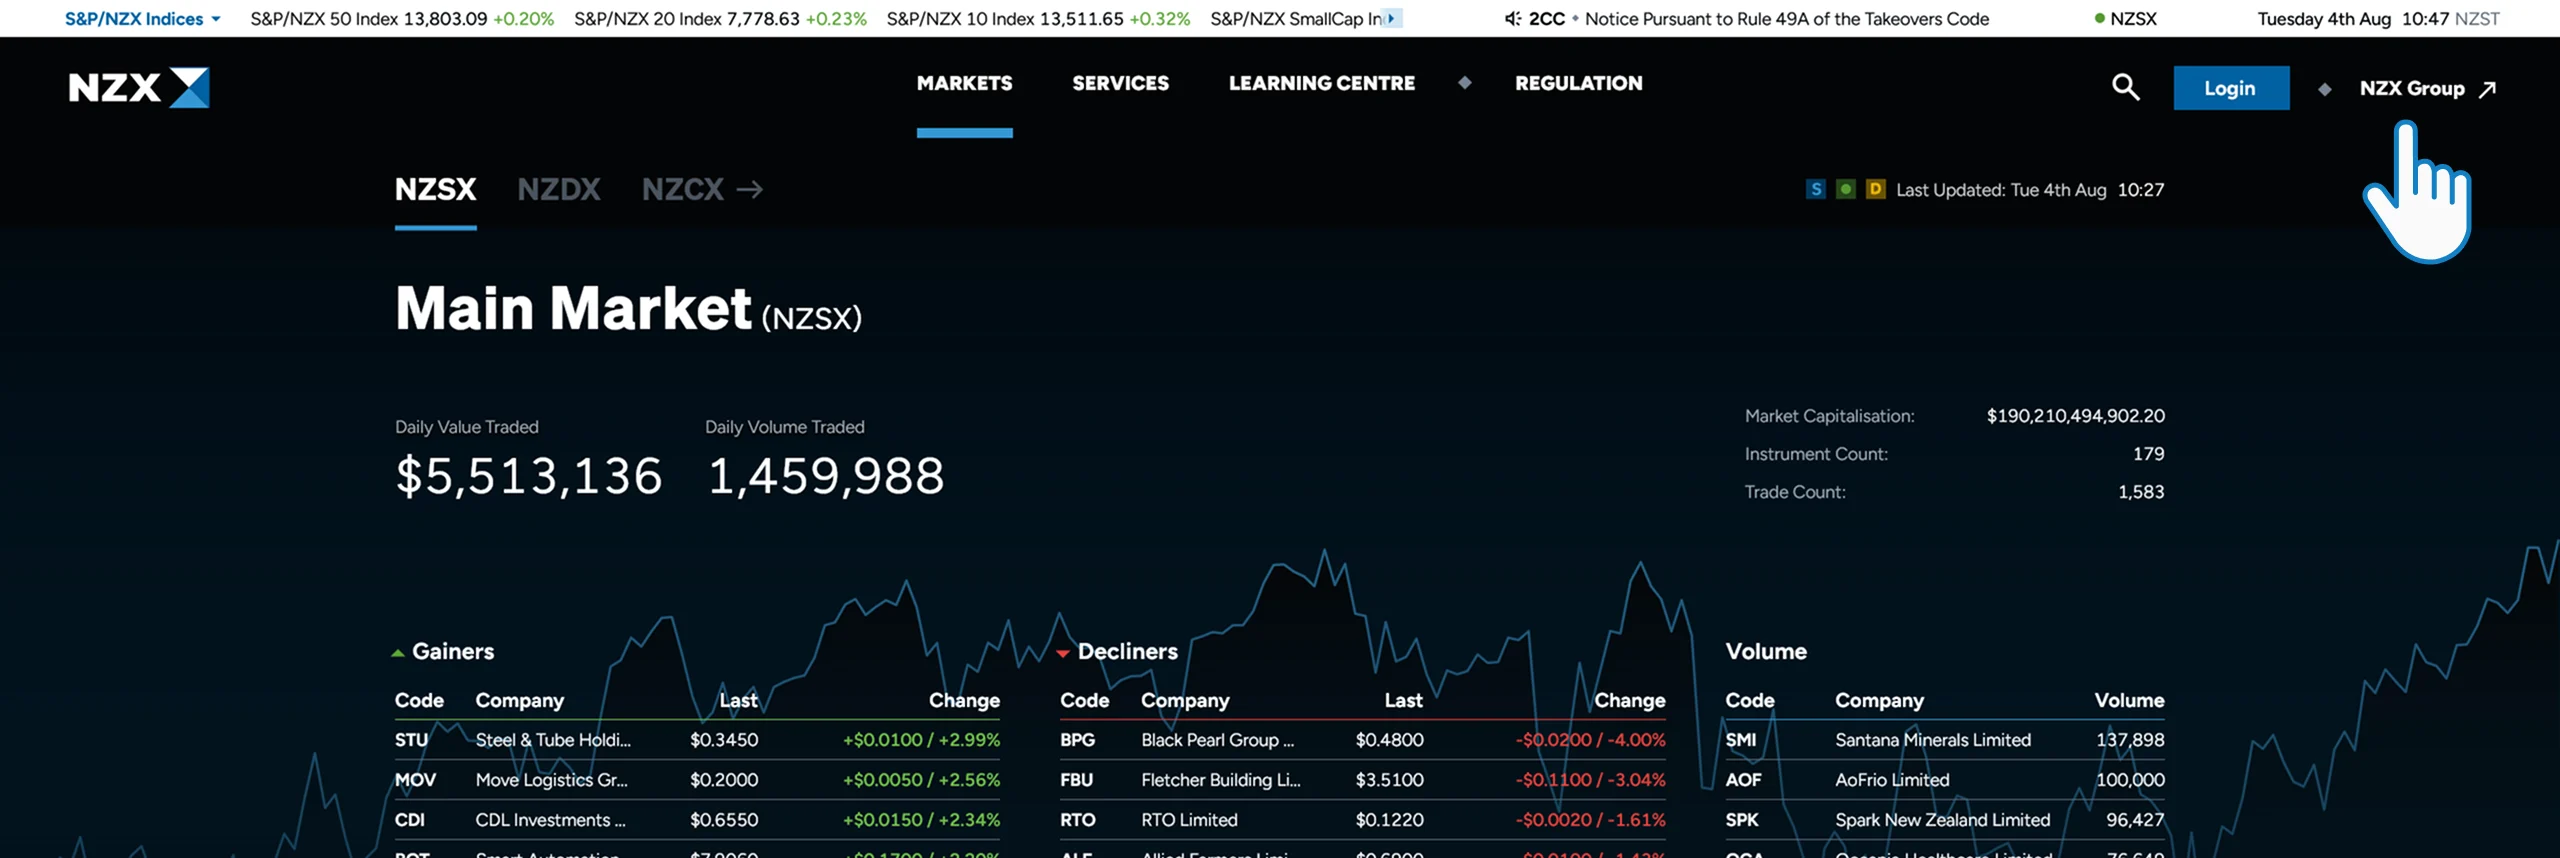Click the Gainers up-triangle icon
The image size is (2560, 858).
(x=398, y=653)
